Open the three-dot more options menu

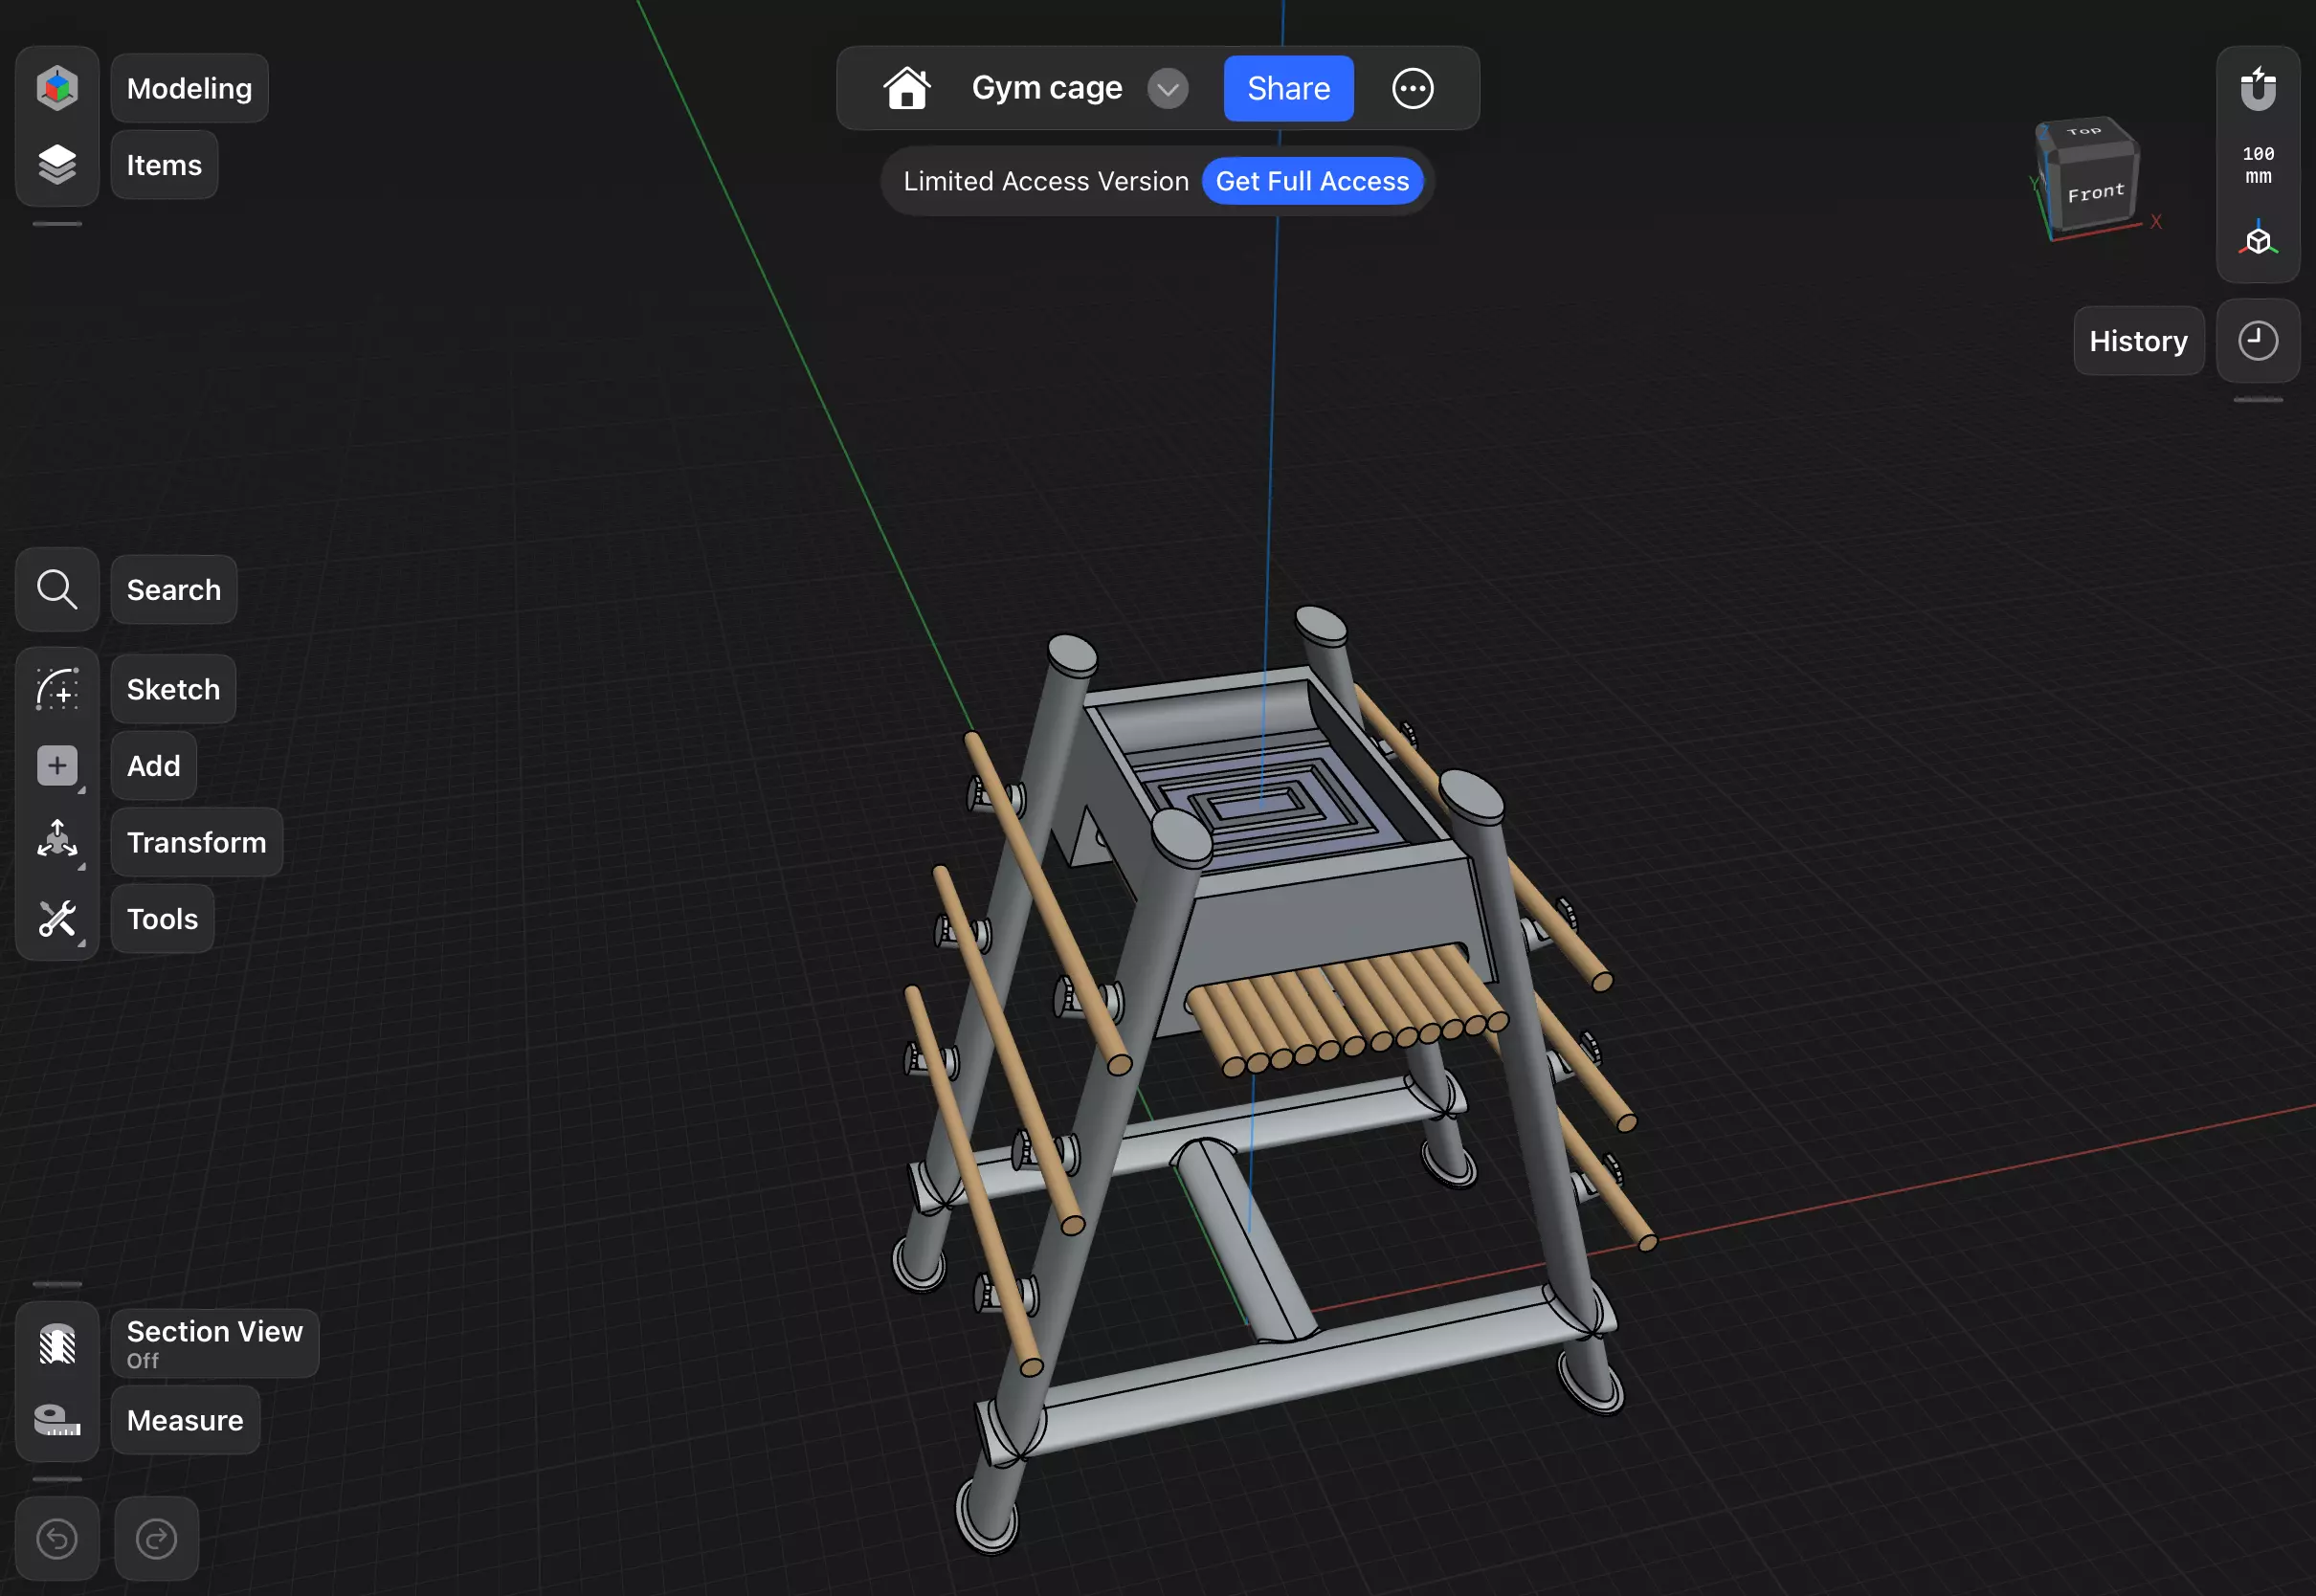pos(1412,89)
